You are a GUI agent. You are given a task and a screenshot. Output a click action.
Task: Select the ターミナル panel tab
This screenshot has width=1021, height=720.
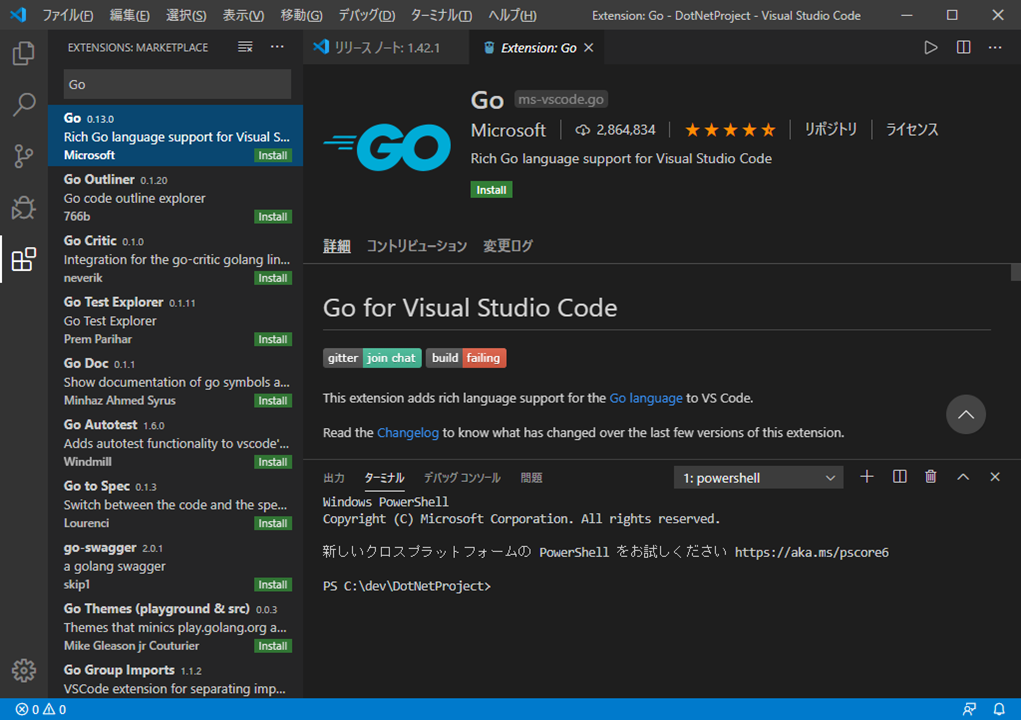384,478
